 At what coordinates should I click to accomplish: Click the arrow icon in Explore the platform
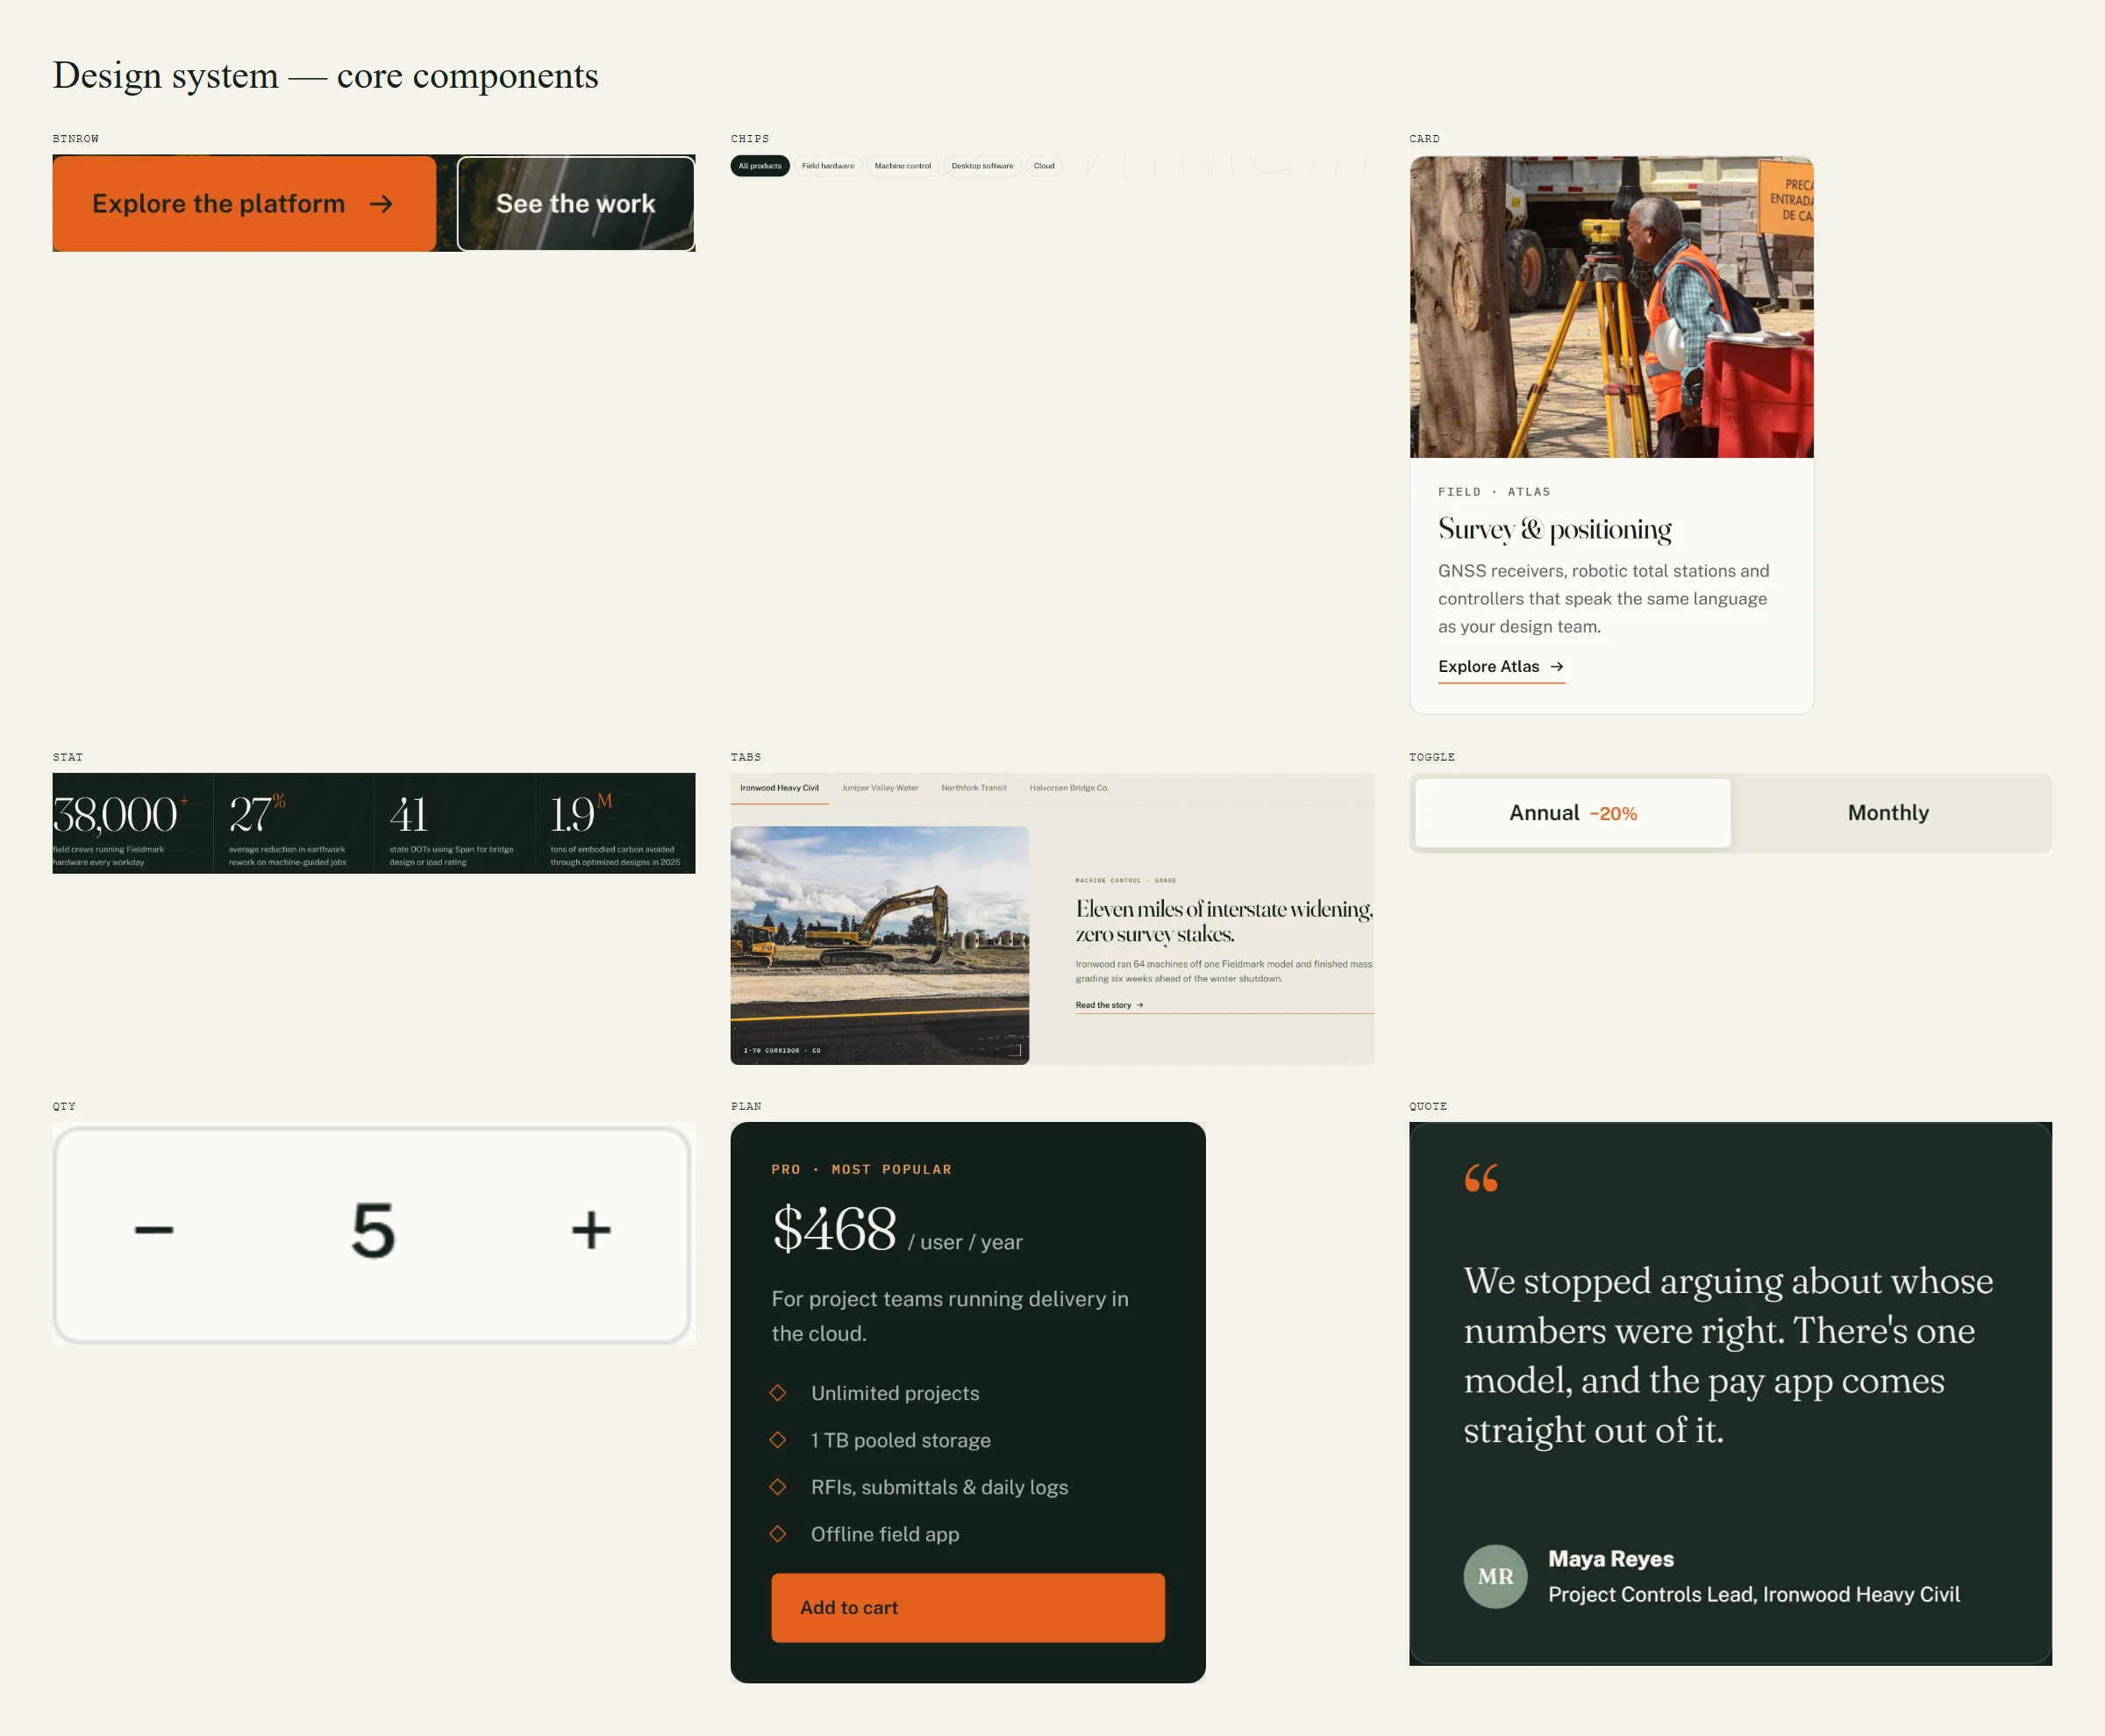coord(381,204)
